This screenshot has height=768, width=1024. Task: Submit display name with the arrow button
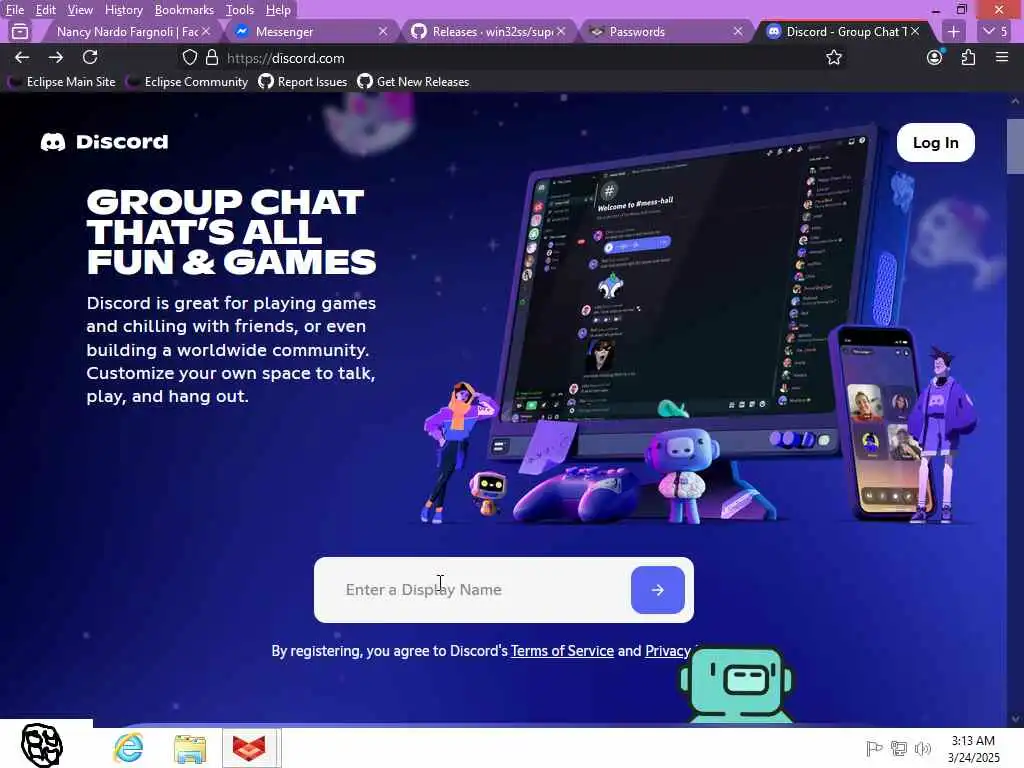pos(658,590)
